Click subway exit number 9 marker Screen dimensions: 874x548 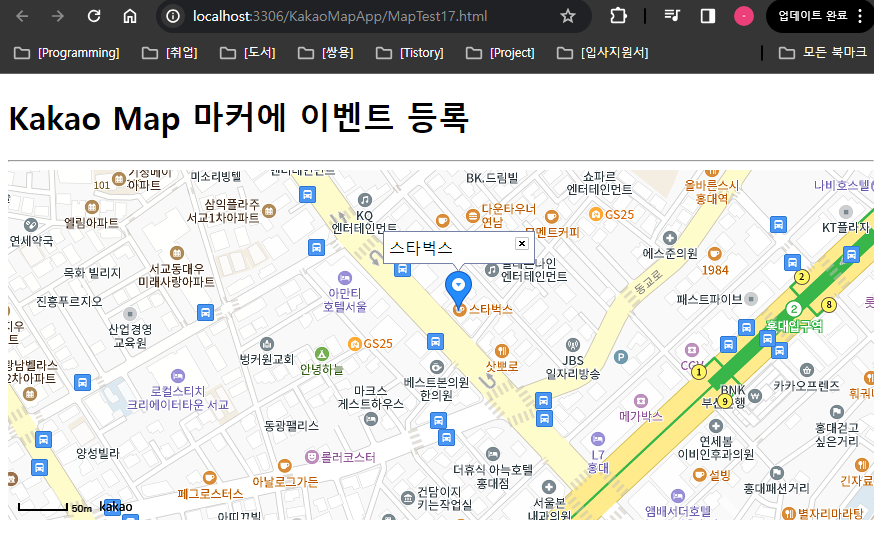[725, 401]
